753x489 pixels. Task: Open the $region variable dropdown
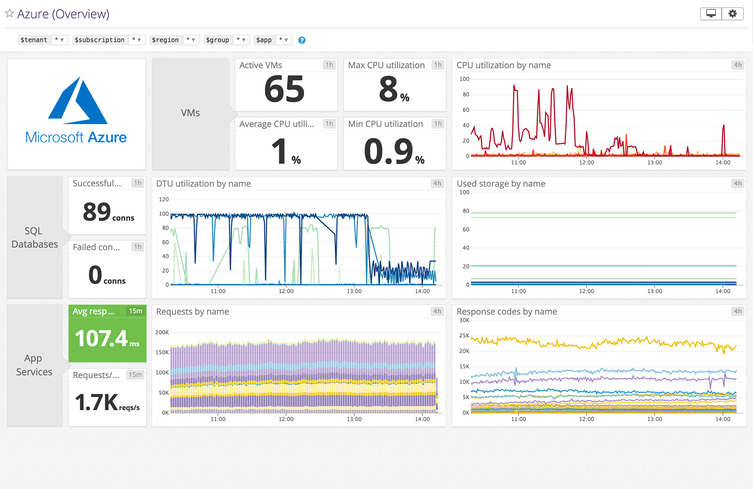click(191, 40)
